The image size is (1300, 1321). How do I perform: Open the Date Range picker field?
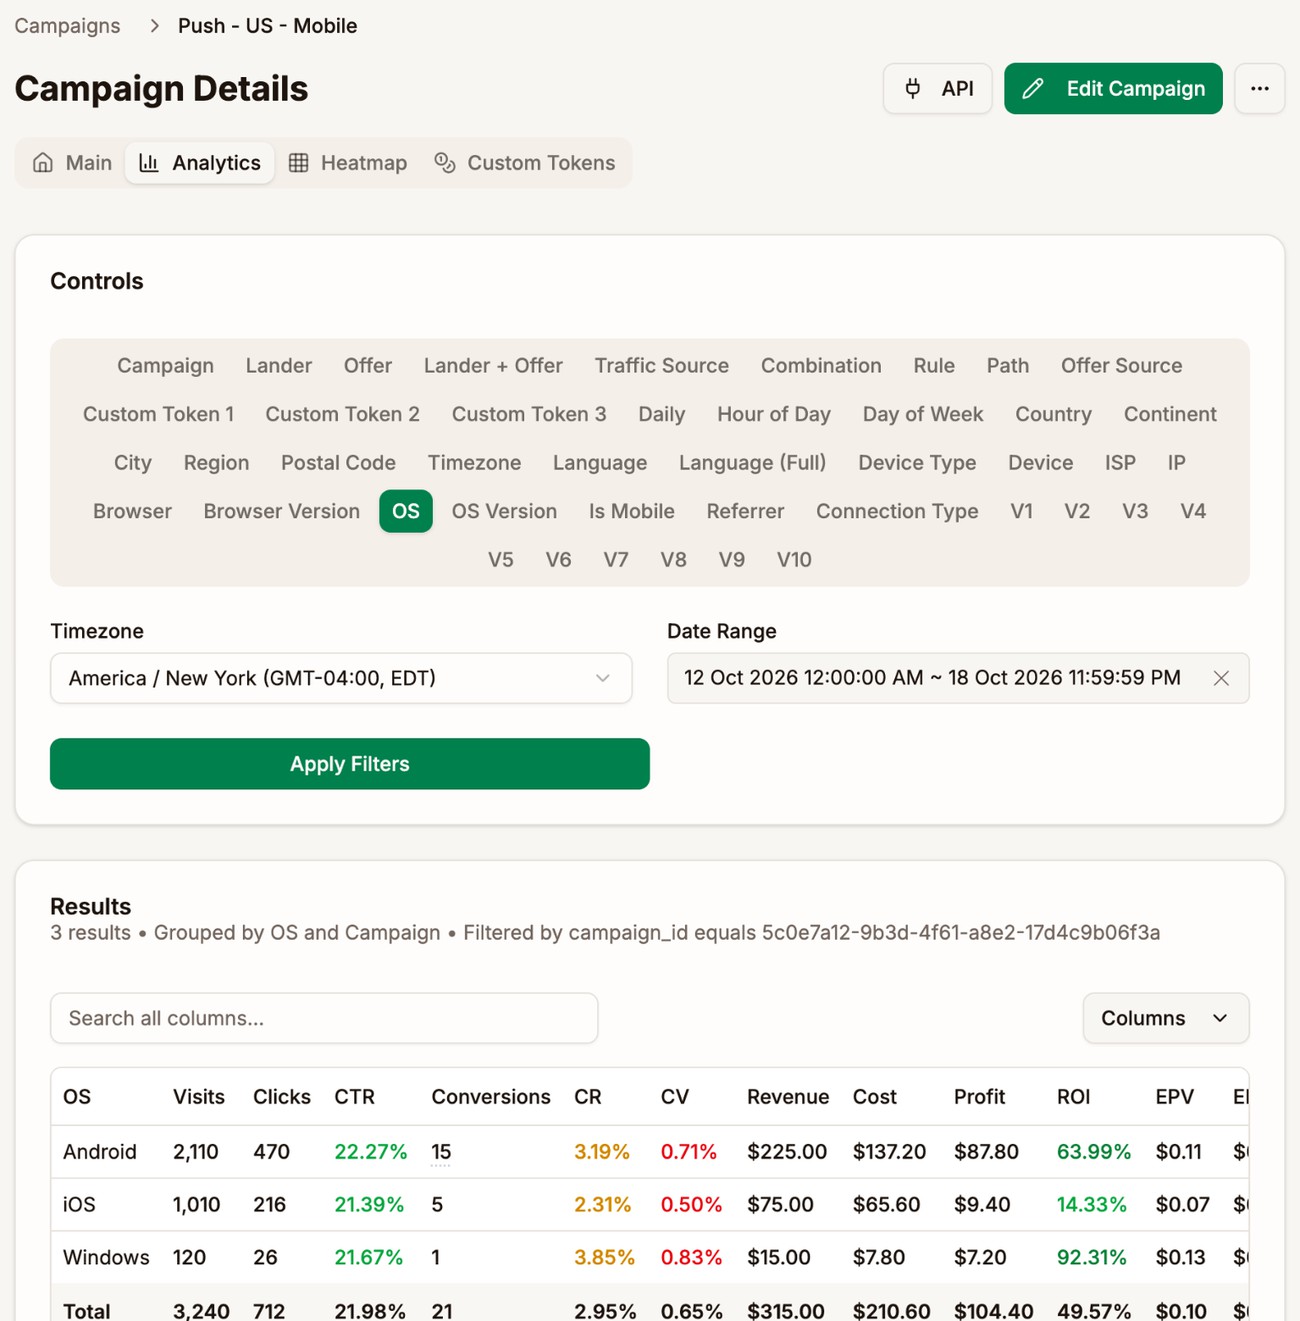pos(958,678)
